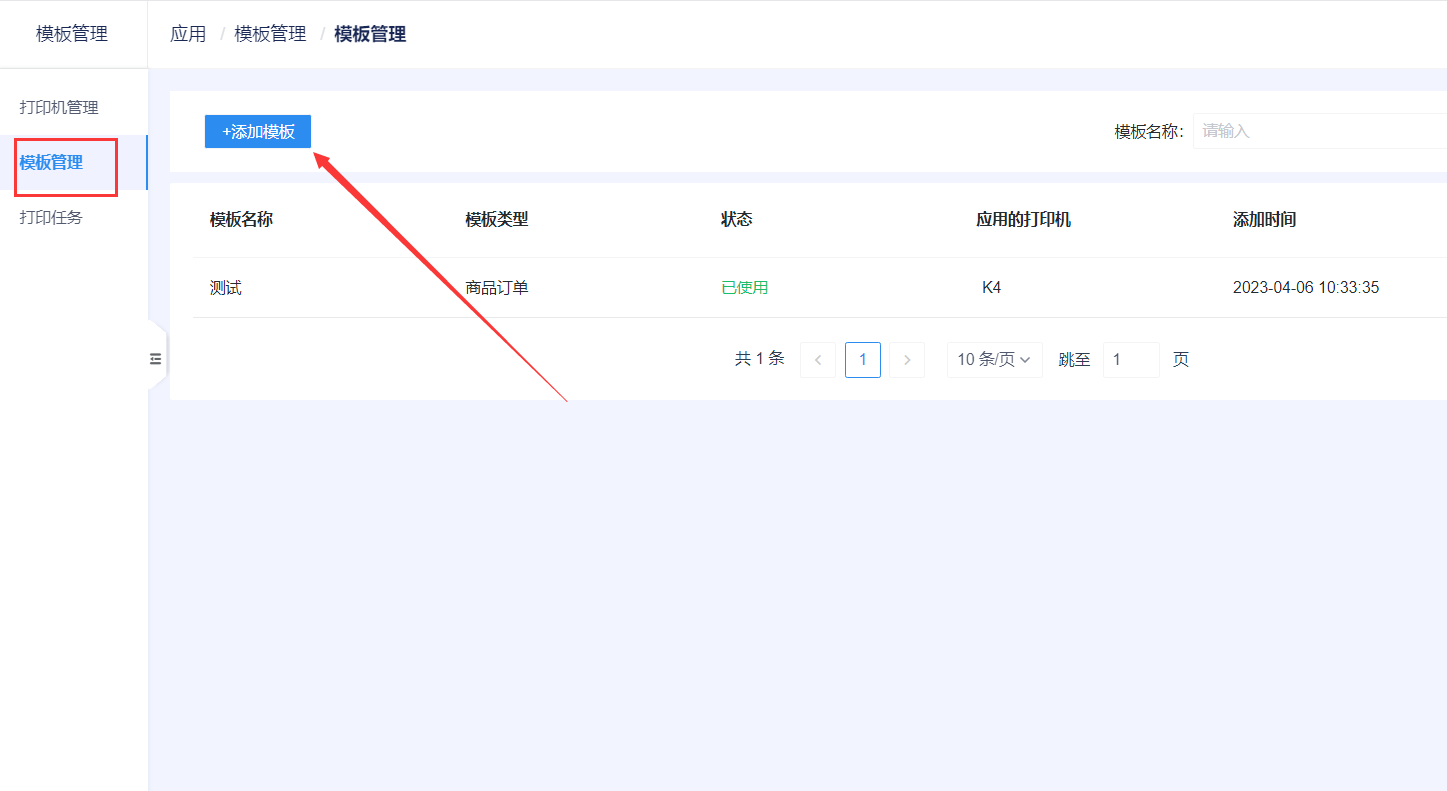The image size is (1447, 791).
Task: Click the middle 模板管理 breadcrumb link
Action: point(270,34)
